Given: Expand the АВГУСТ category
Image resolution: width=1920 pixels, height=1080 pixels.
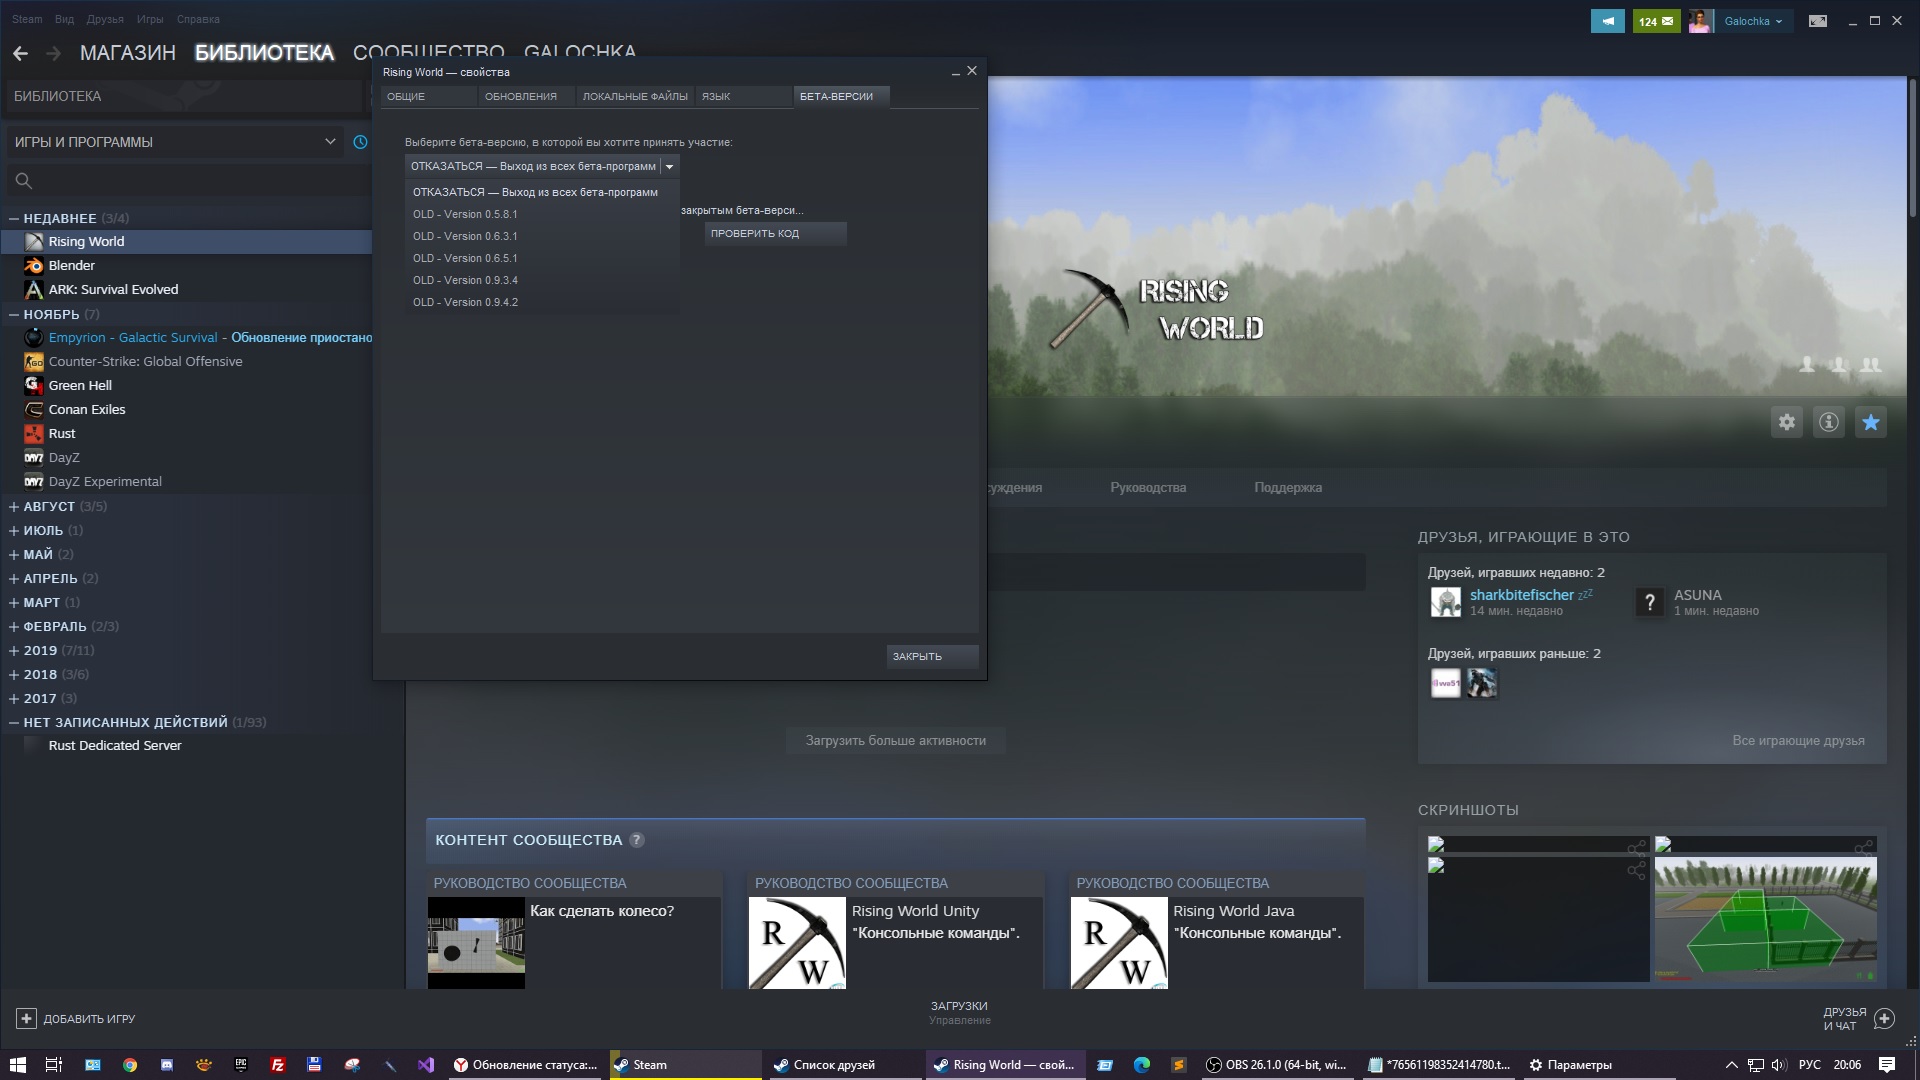Looking at the screenshot, I should (x=14, y=506).
